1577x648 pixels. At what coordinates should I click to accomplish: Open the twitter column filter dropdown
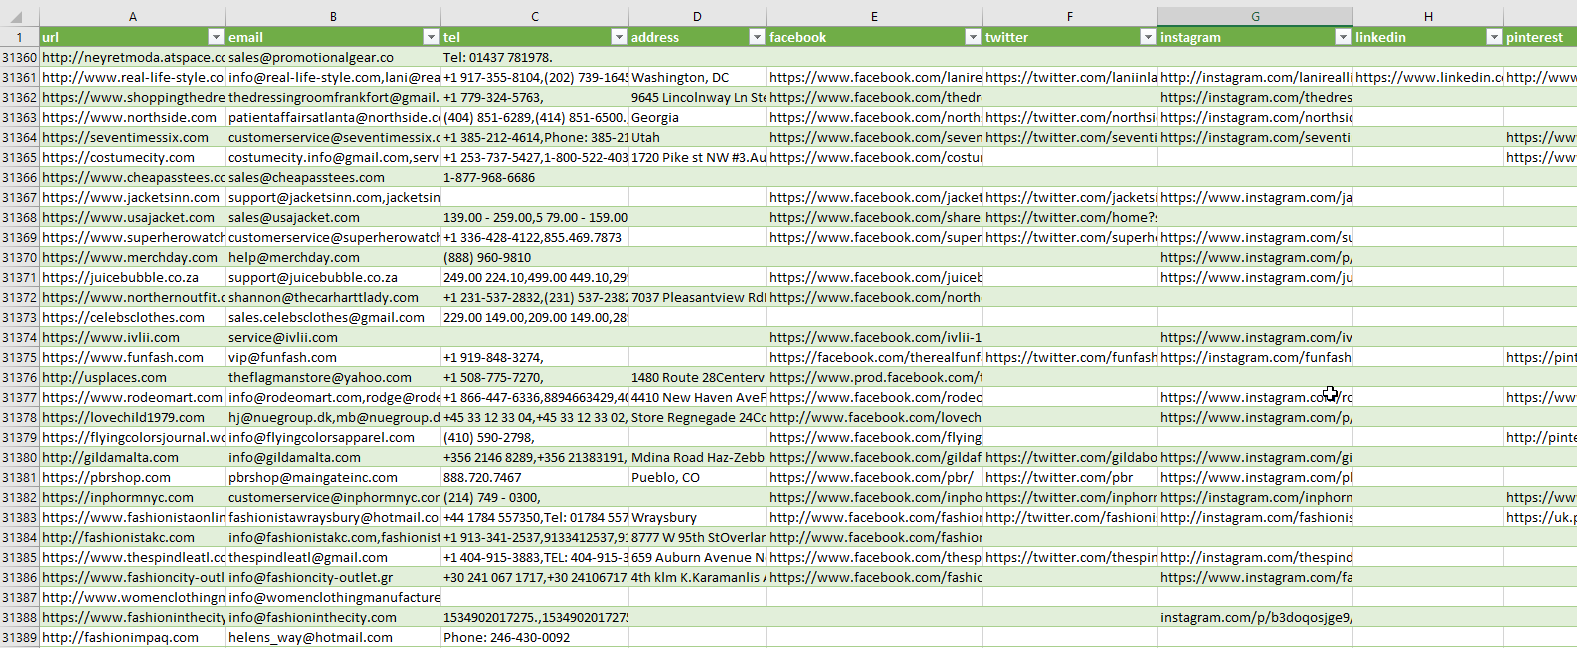point(1148,37)
